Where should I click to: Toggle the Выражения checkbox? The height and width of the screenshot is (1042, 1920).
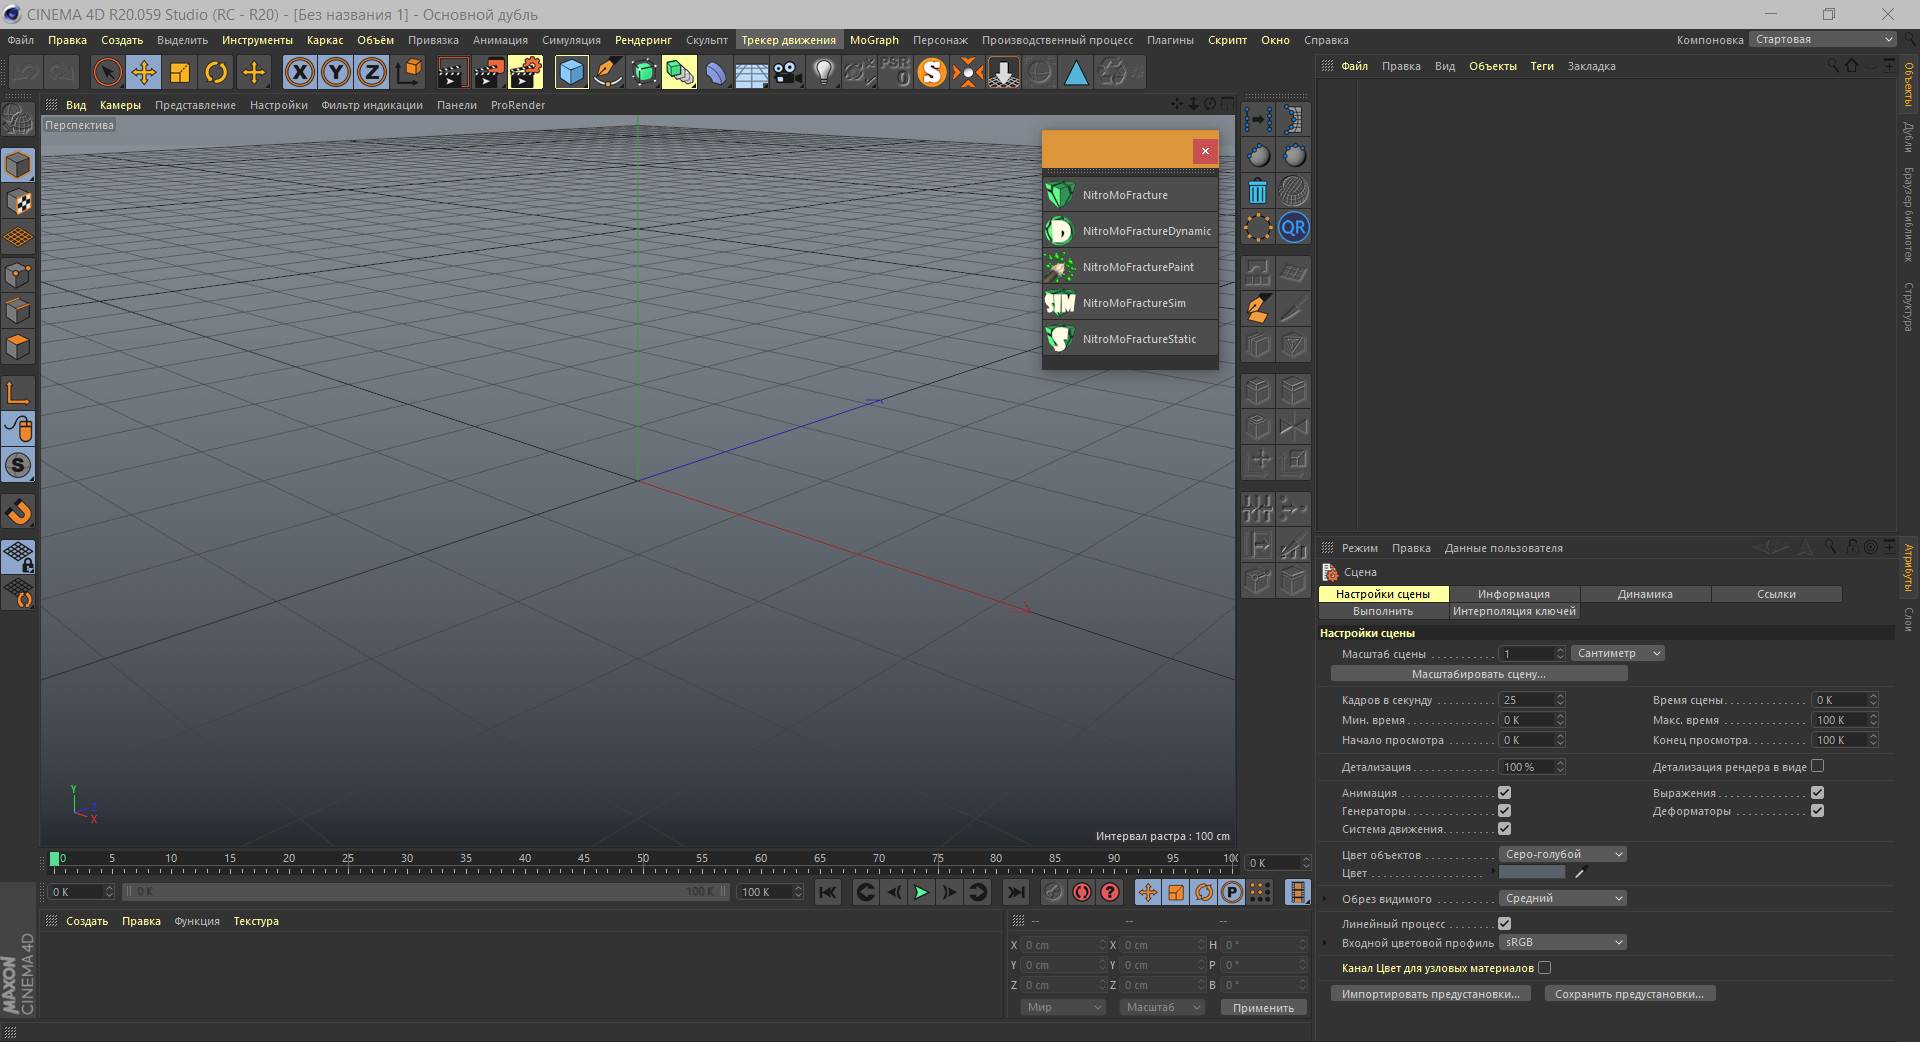coord(1817,793)
